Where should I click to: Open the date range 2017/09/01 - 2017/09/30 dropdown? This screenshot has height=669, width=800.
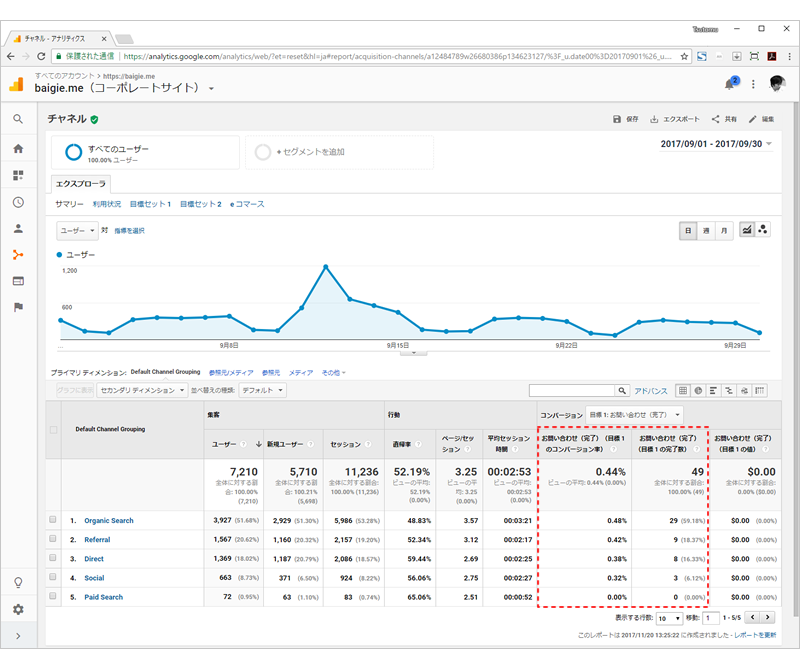(716, 144)
